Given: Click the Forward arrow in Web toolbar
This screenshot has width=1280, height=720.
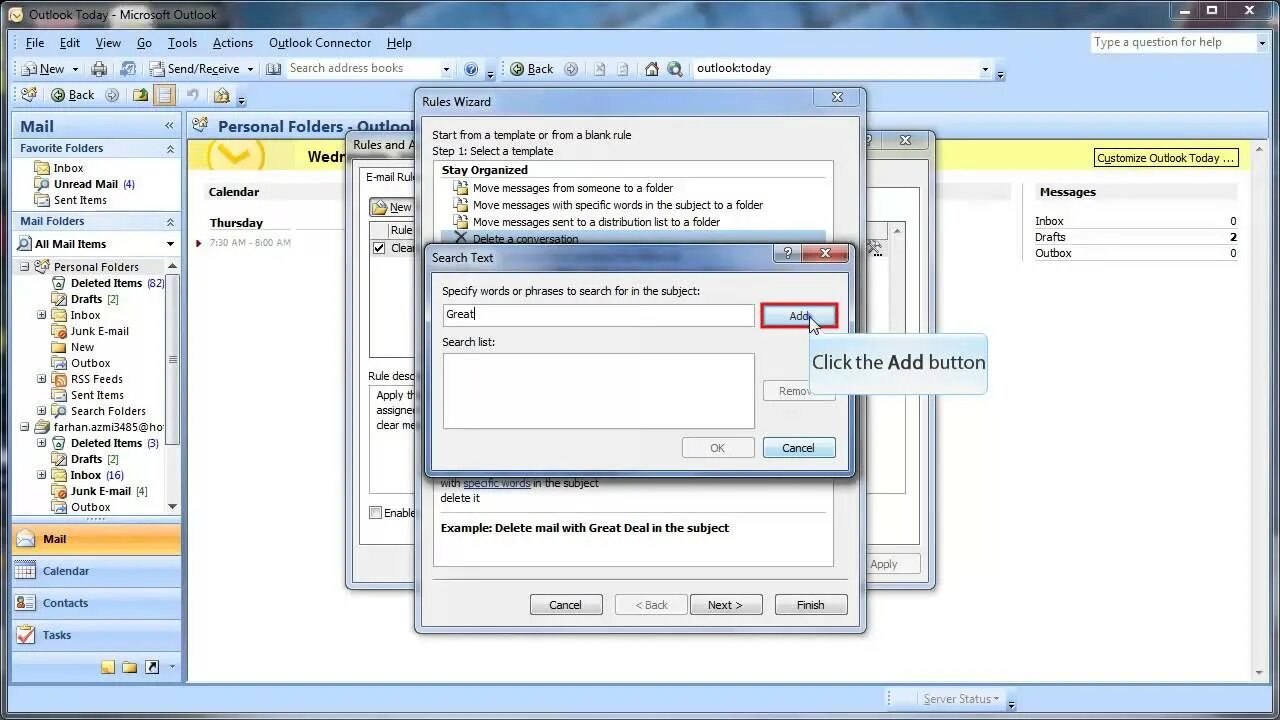Looking at the screenshot, I should [x=571, y=69].
